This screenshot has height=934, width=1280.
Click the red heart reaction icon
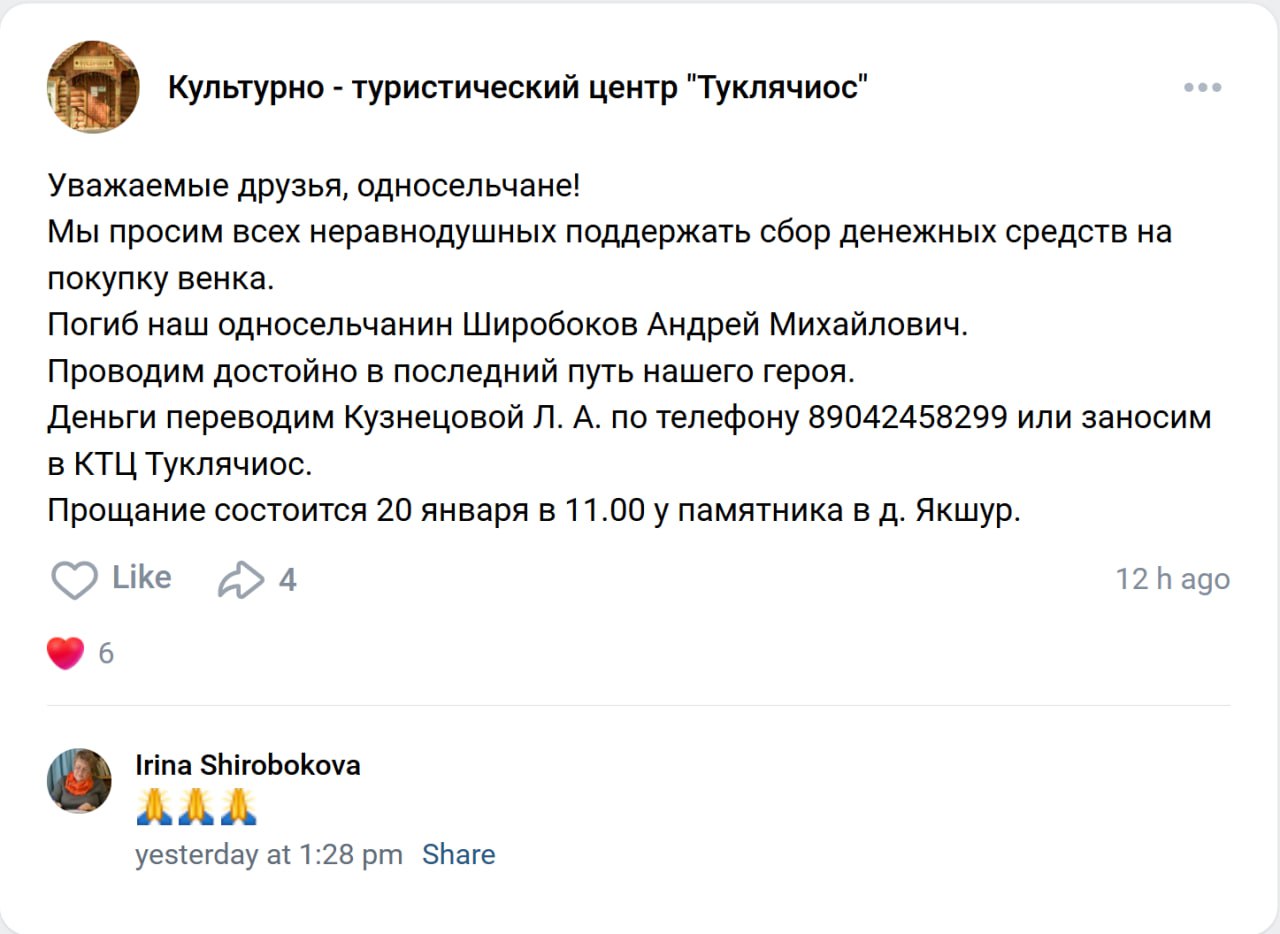coord(66,653)
